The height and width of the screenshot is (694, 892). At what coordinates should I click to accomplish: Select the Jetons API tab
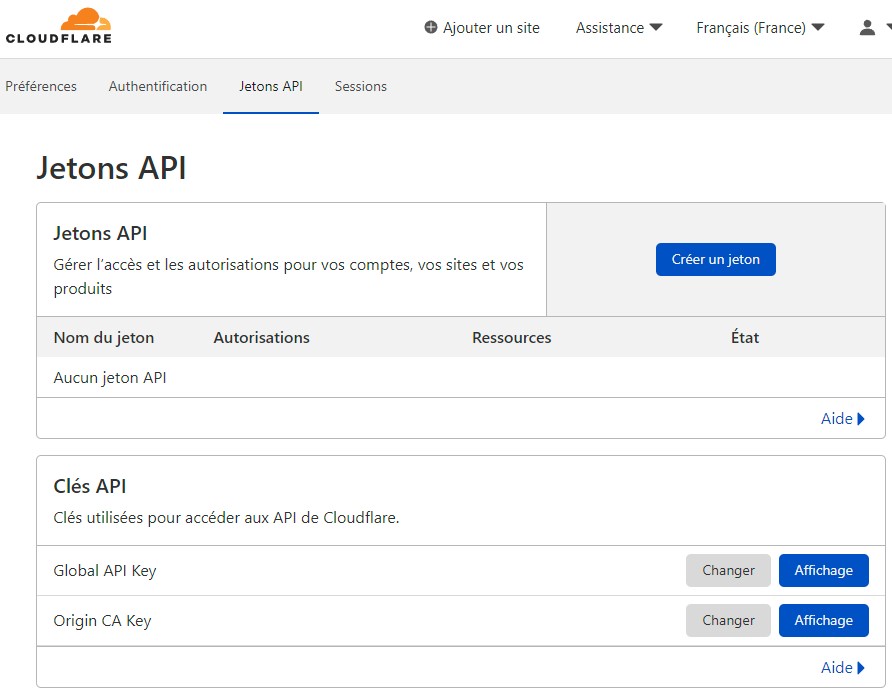coord(270,86)
